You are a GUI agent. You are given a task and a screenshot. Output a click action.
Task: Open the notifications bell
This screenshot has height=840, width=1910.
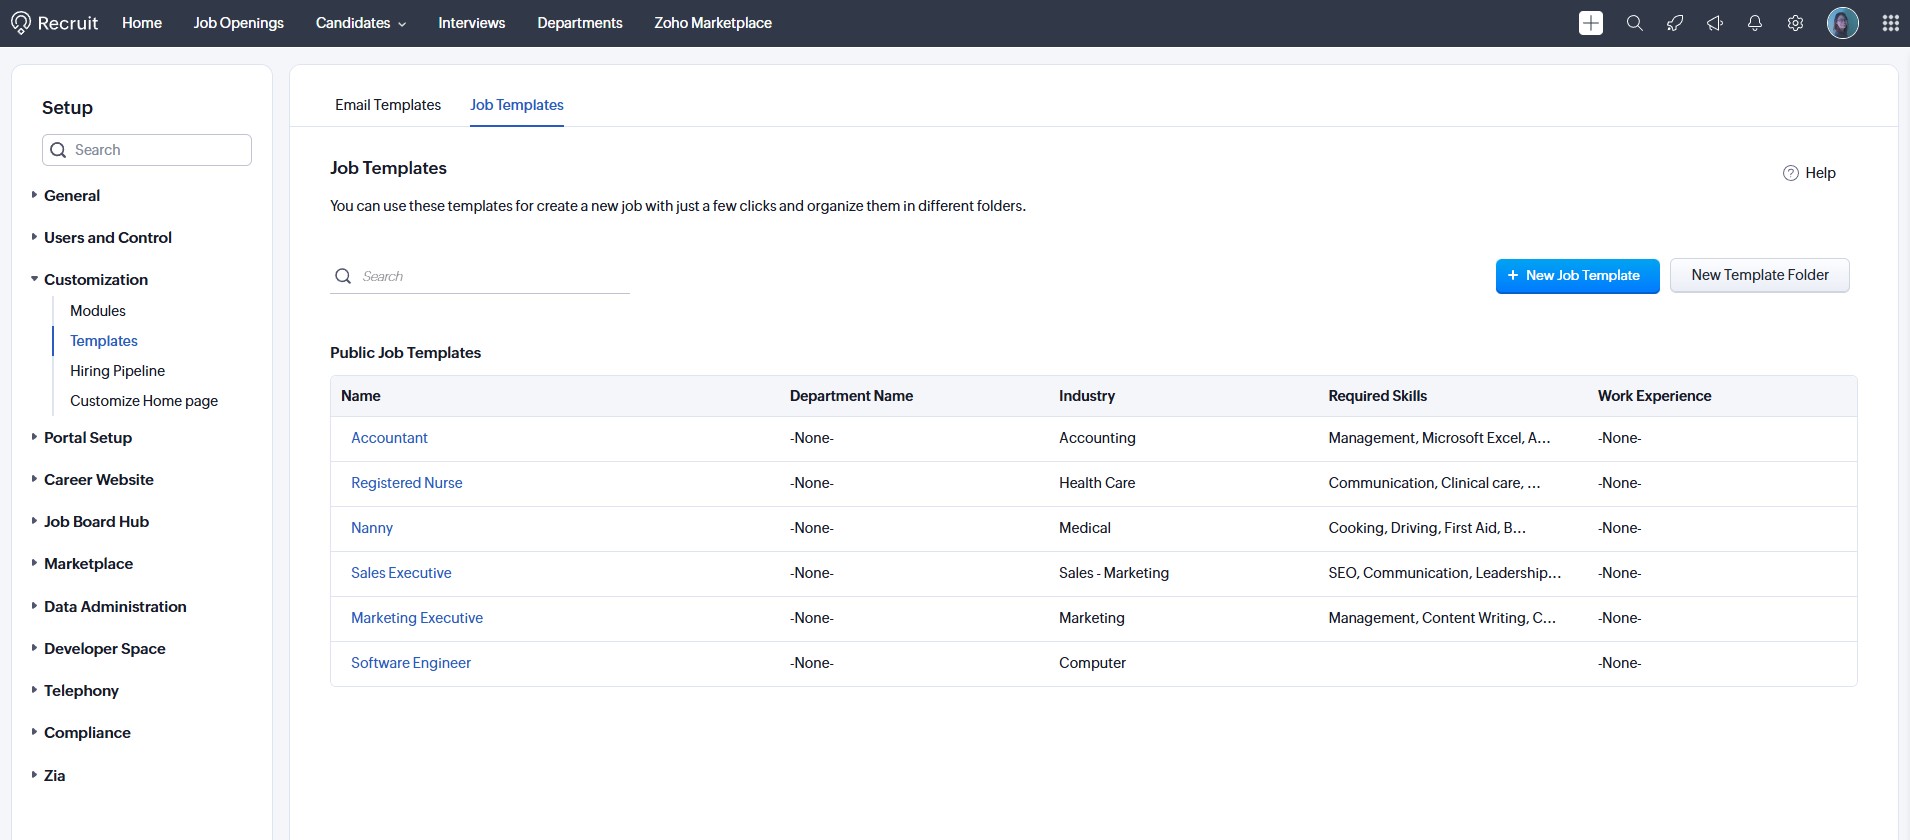1755,23
